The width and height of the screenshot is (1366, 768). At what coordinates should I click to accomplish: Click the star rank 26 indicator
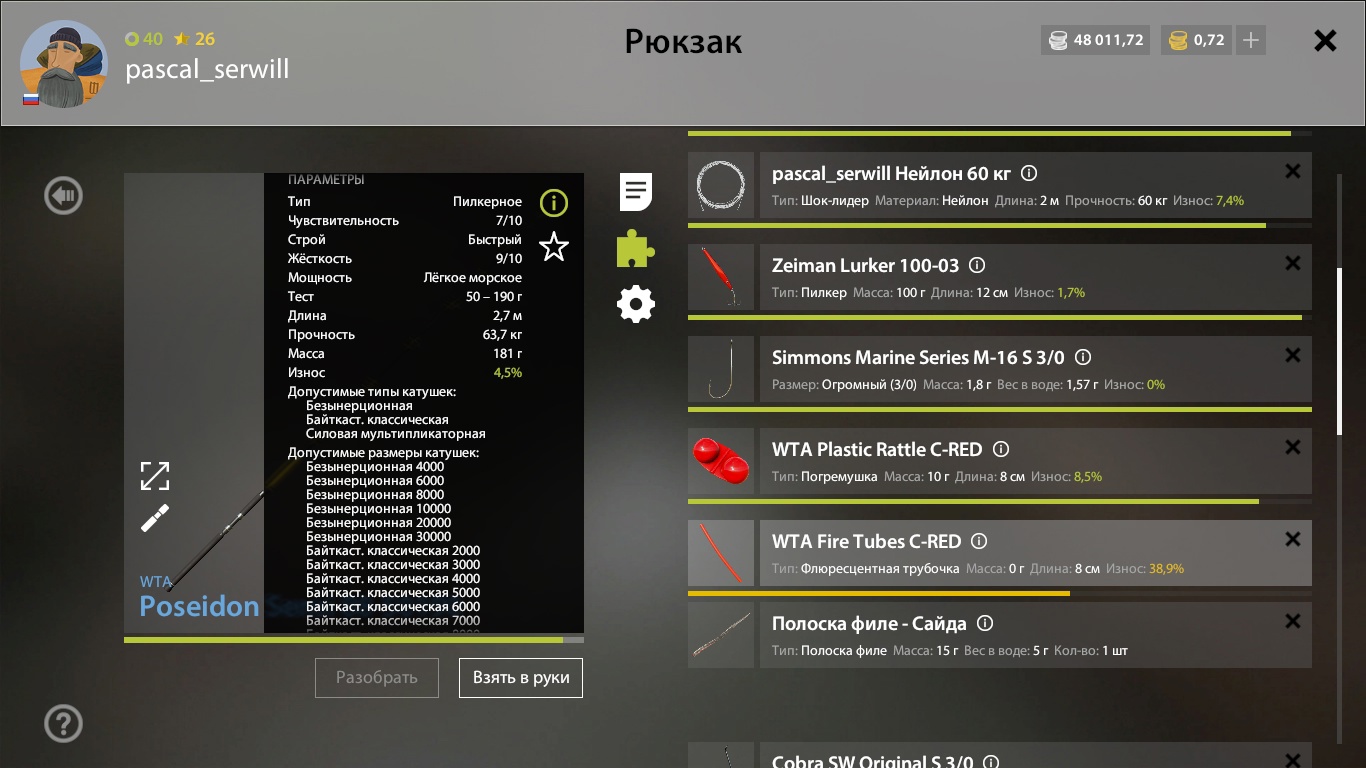point(194,39)
